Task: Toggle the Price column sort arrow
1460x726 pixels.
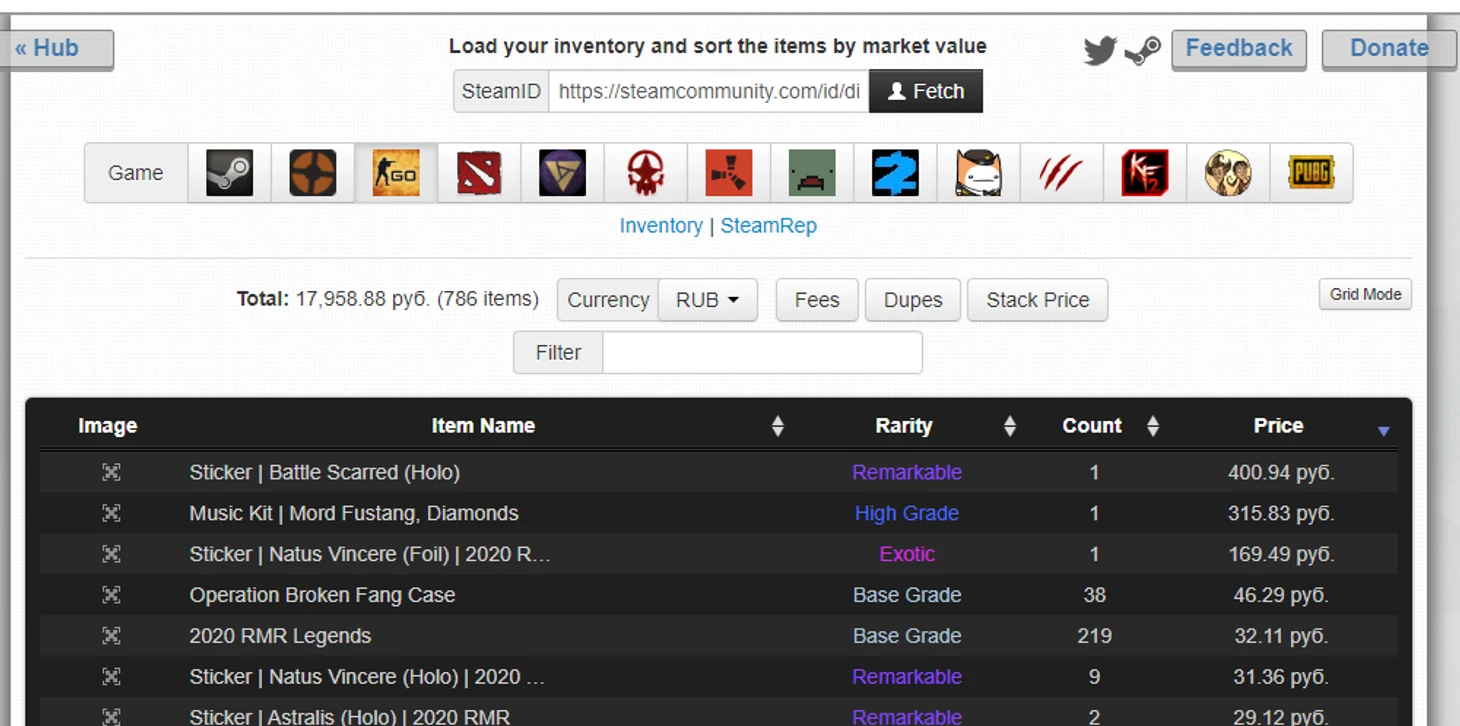Action: click(x=1384, y=431)
